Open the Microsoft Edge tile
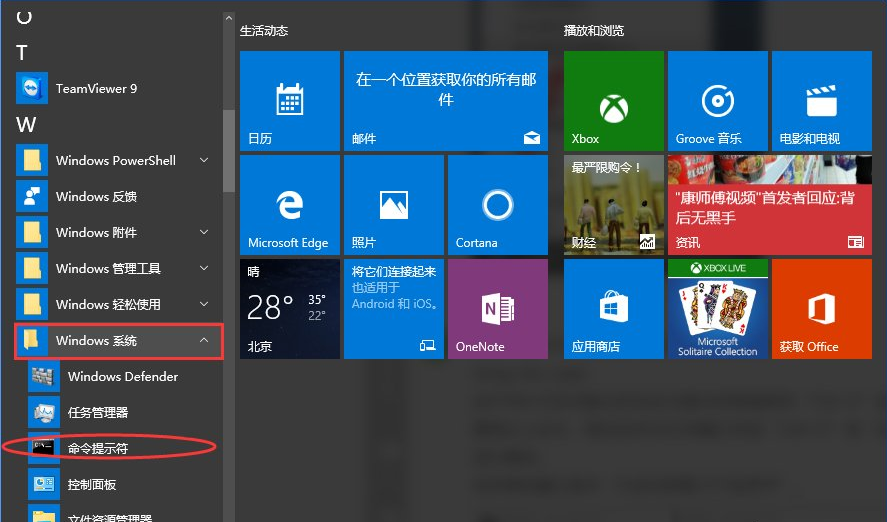This screenshot has height=522, width=887. 289,205
